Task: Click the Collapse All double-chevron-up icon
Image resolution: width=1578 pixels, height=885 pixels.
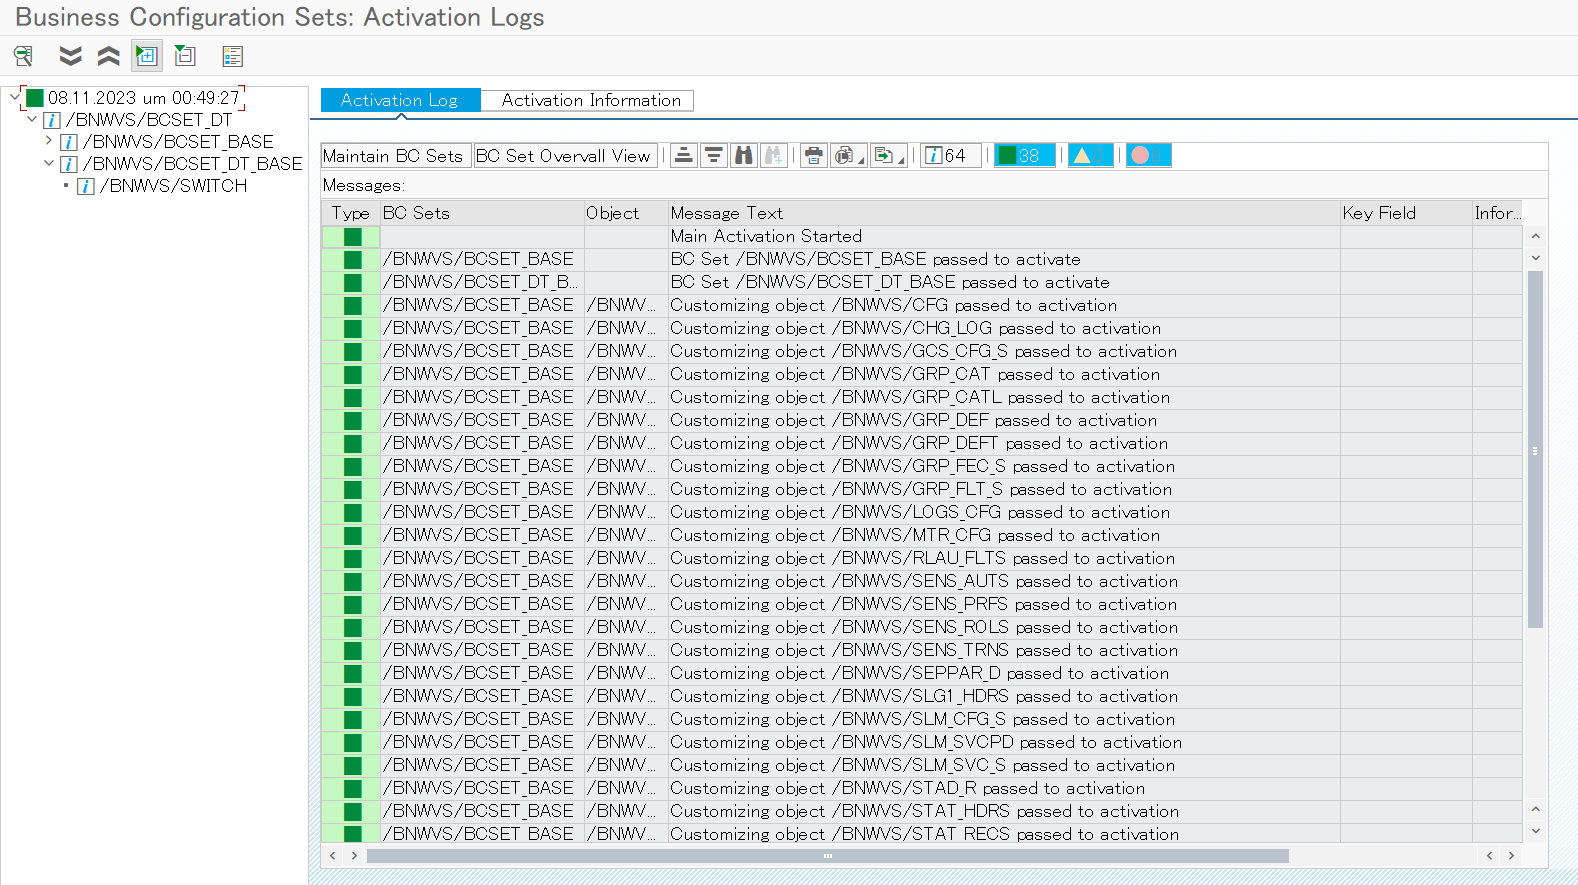Action: tap(108, 56)
